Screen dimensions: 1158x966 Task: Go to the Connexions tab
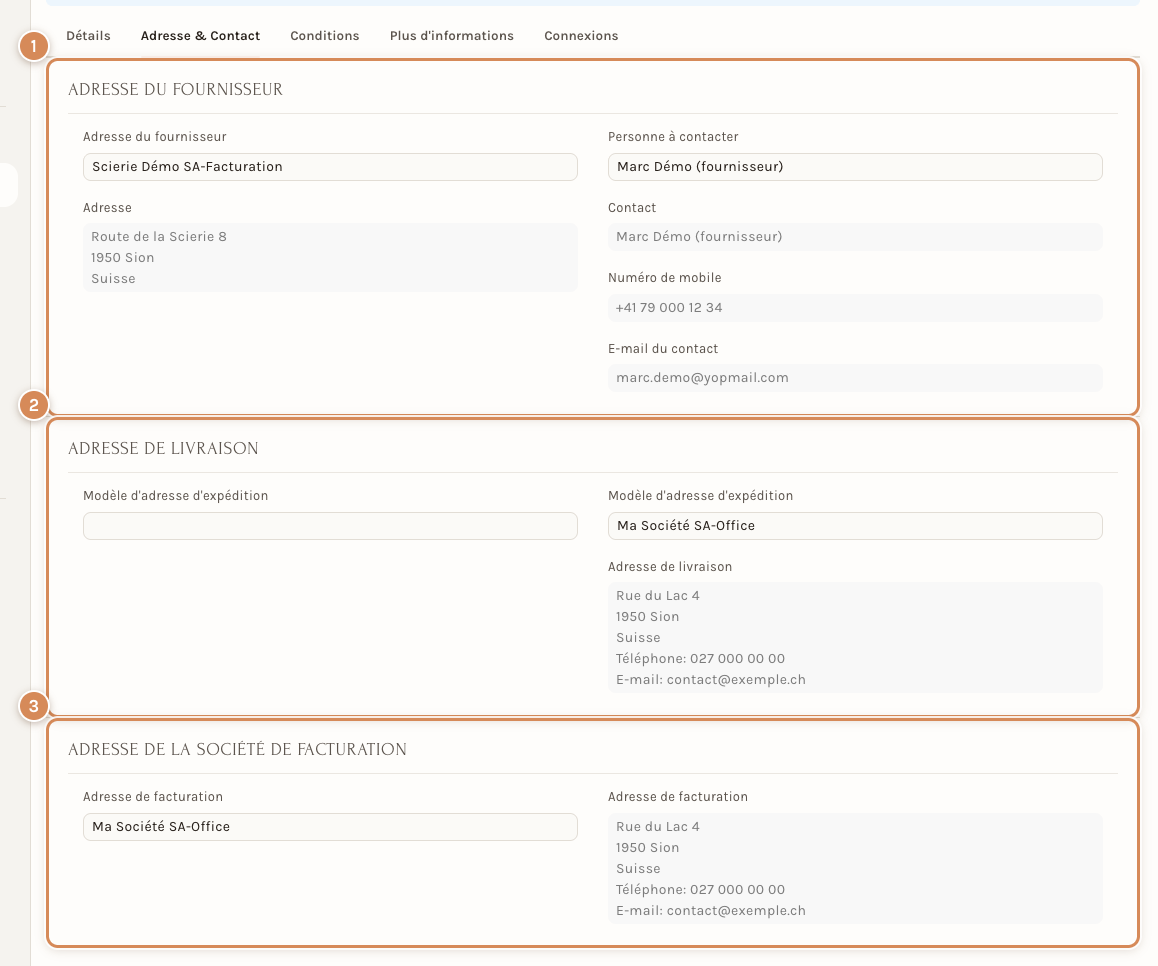[581, 35]
